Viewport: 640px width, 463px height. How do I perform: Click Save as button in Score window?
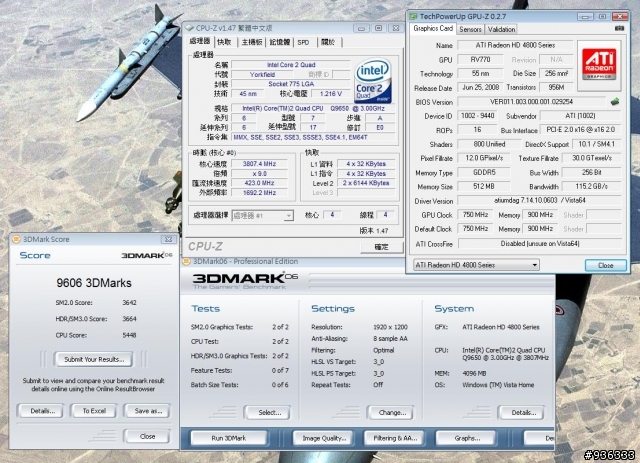148,411
